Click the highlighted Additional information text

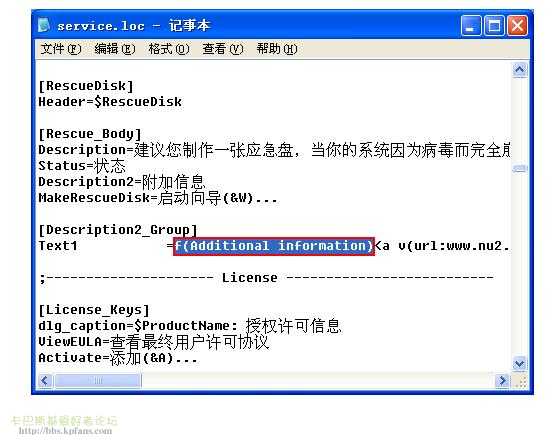click(x=274, y=246)
